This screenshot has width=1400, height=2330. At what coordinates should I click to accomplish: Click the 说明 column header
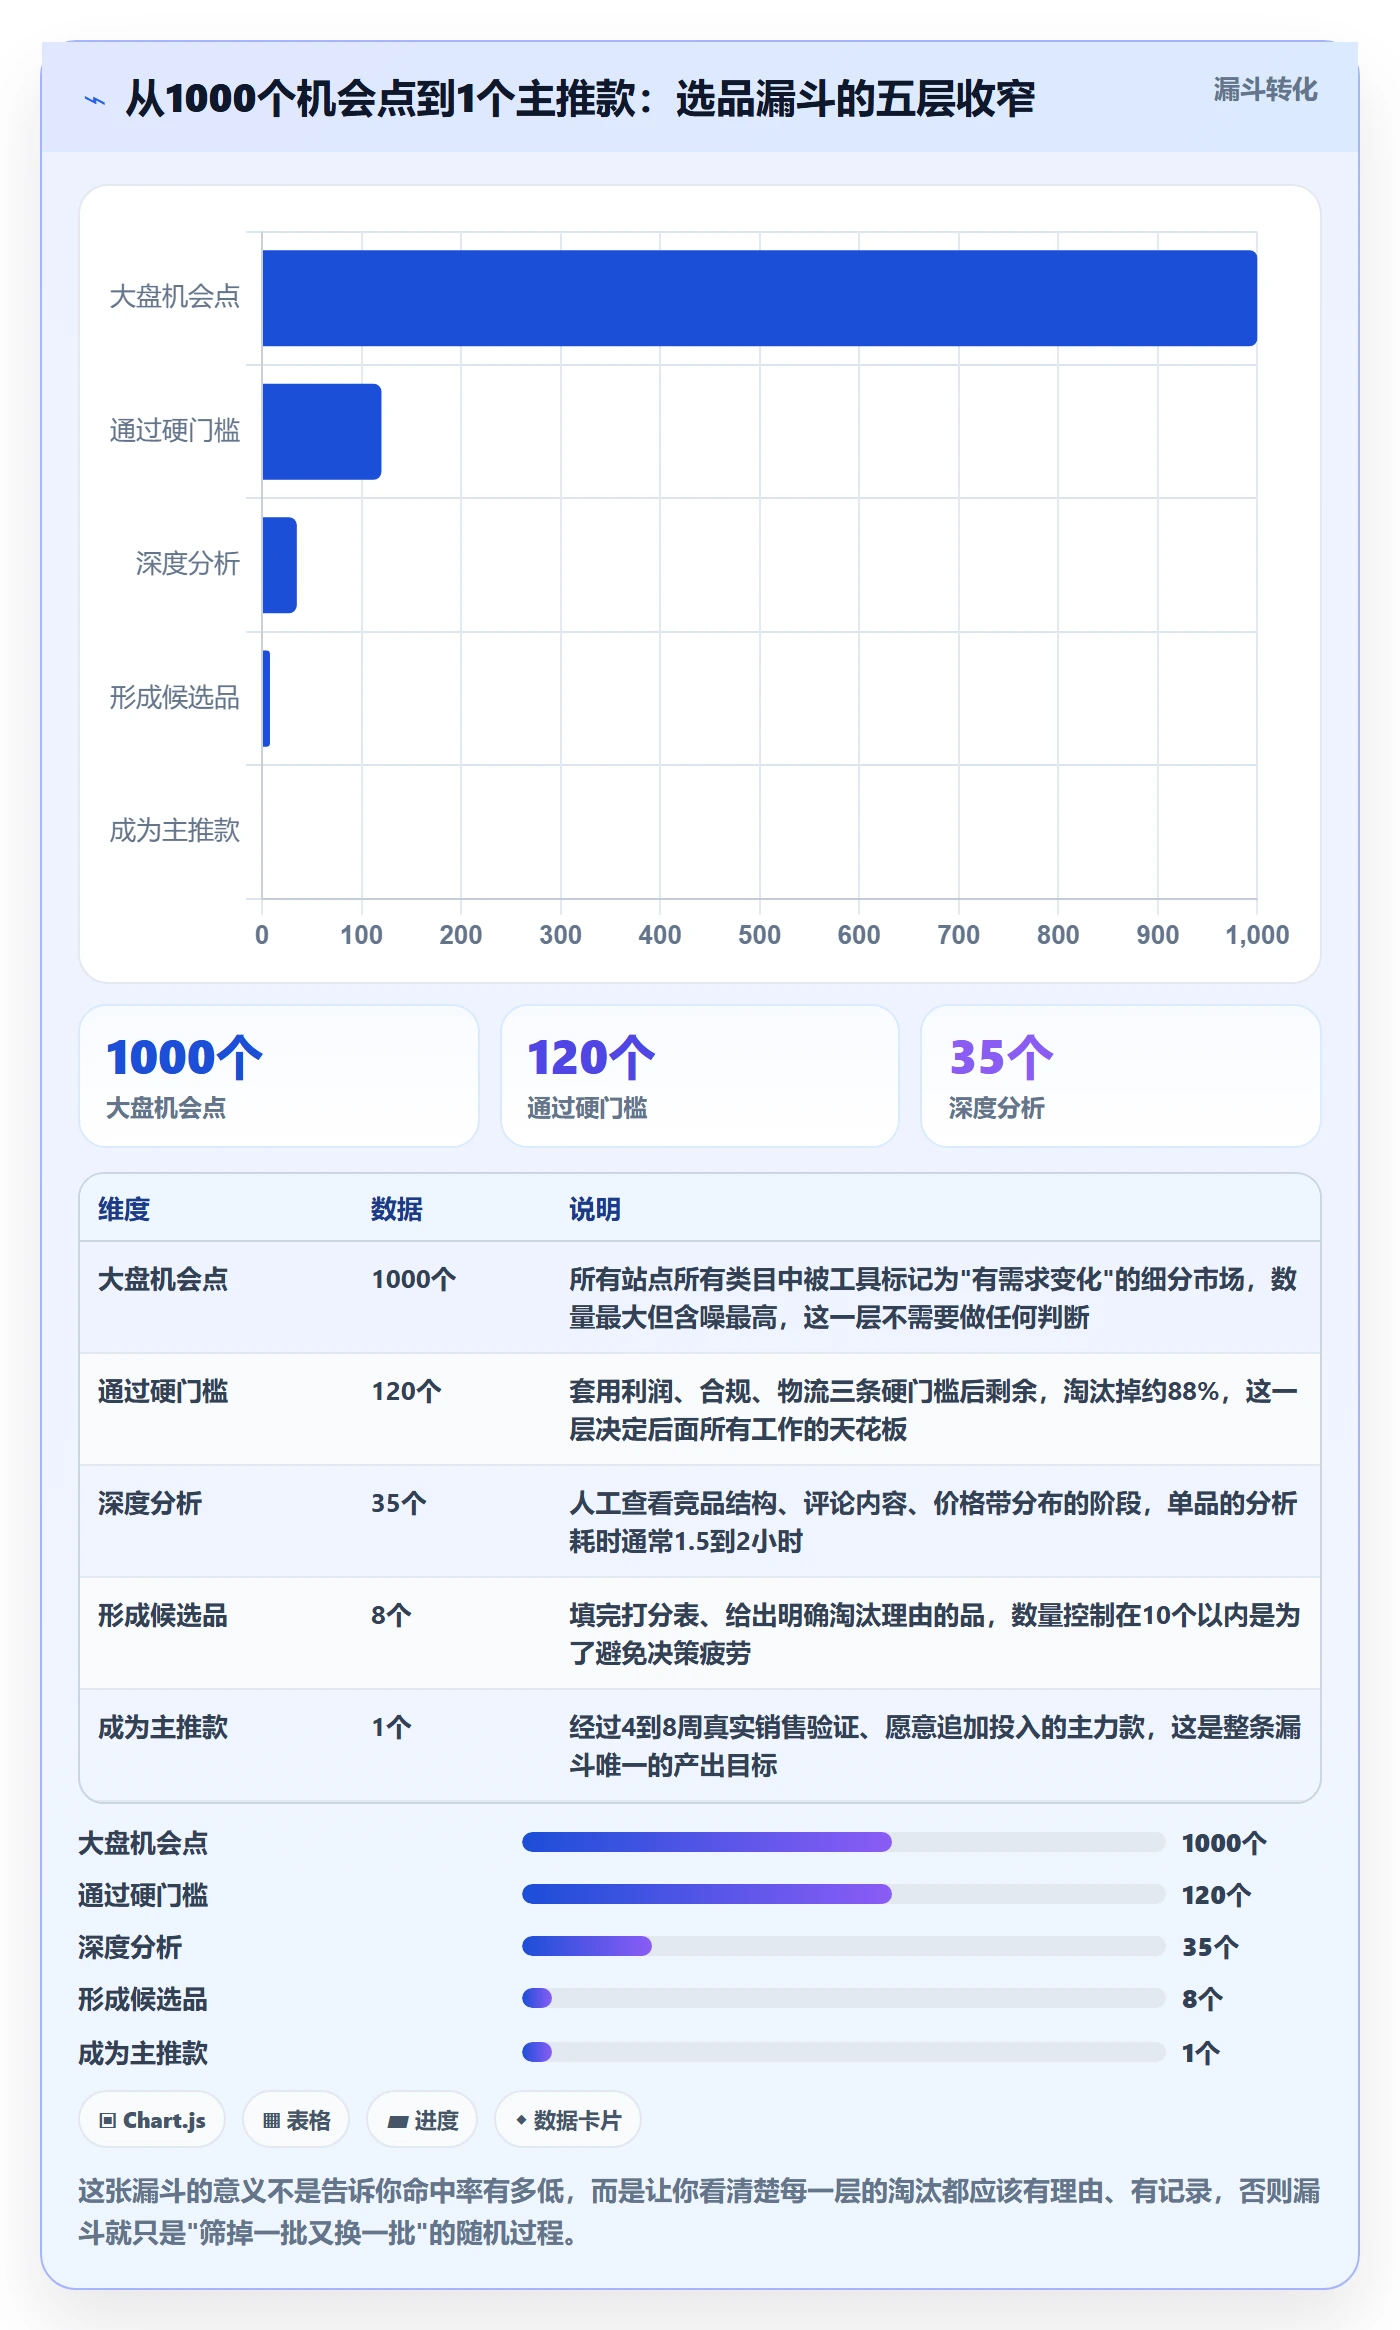(x=595, y=1209)
